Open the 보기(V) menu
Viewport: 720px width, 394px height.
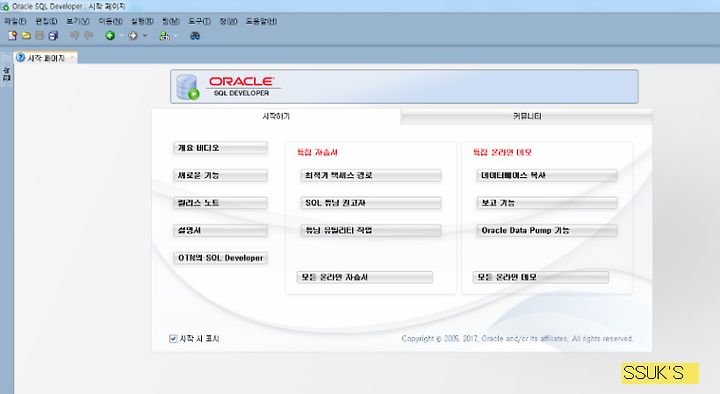pyautogui.click(x=78, y=21)
